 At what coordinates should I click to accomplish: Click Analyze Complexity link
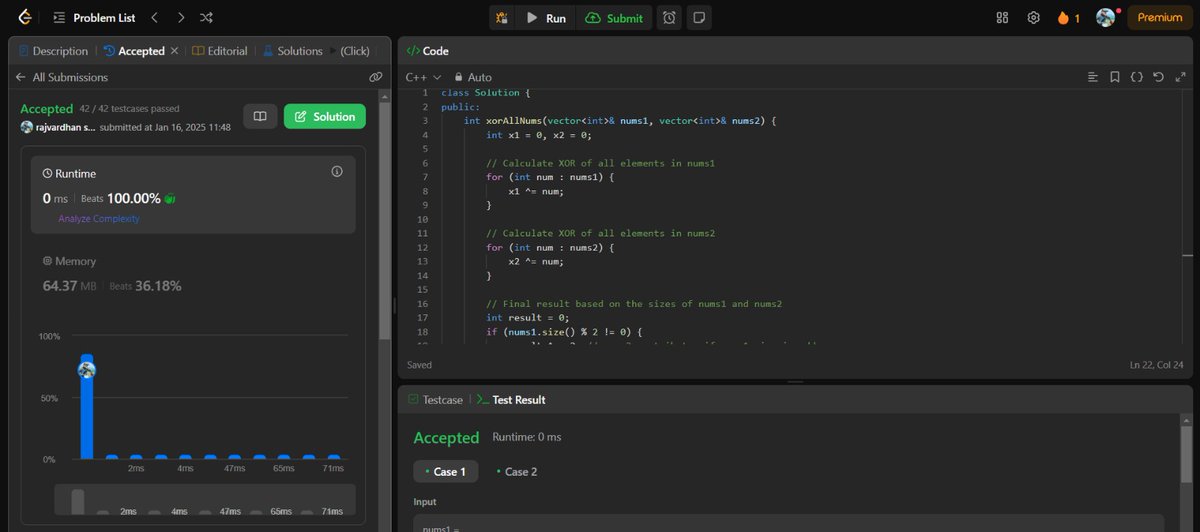point(99,219)
